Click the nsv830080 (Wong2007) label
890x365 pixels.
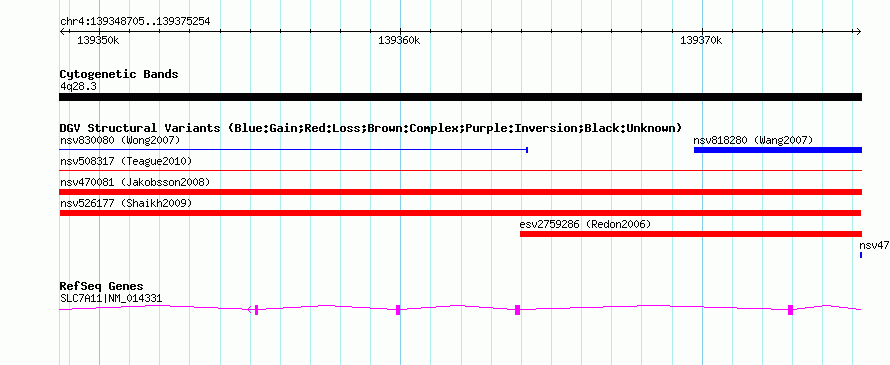coord(120,140)
